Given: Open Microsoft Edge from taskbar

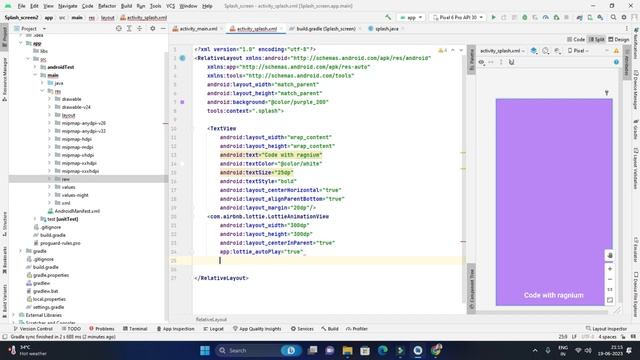Looking at the screenshot, I should (x=382, y=350).
